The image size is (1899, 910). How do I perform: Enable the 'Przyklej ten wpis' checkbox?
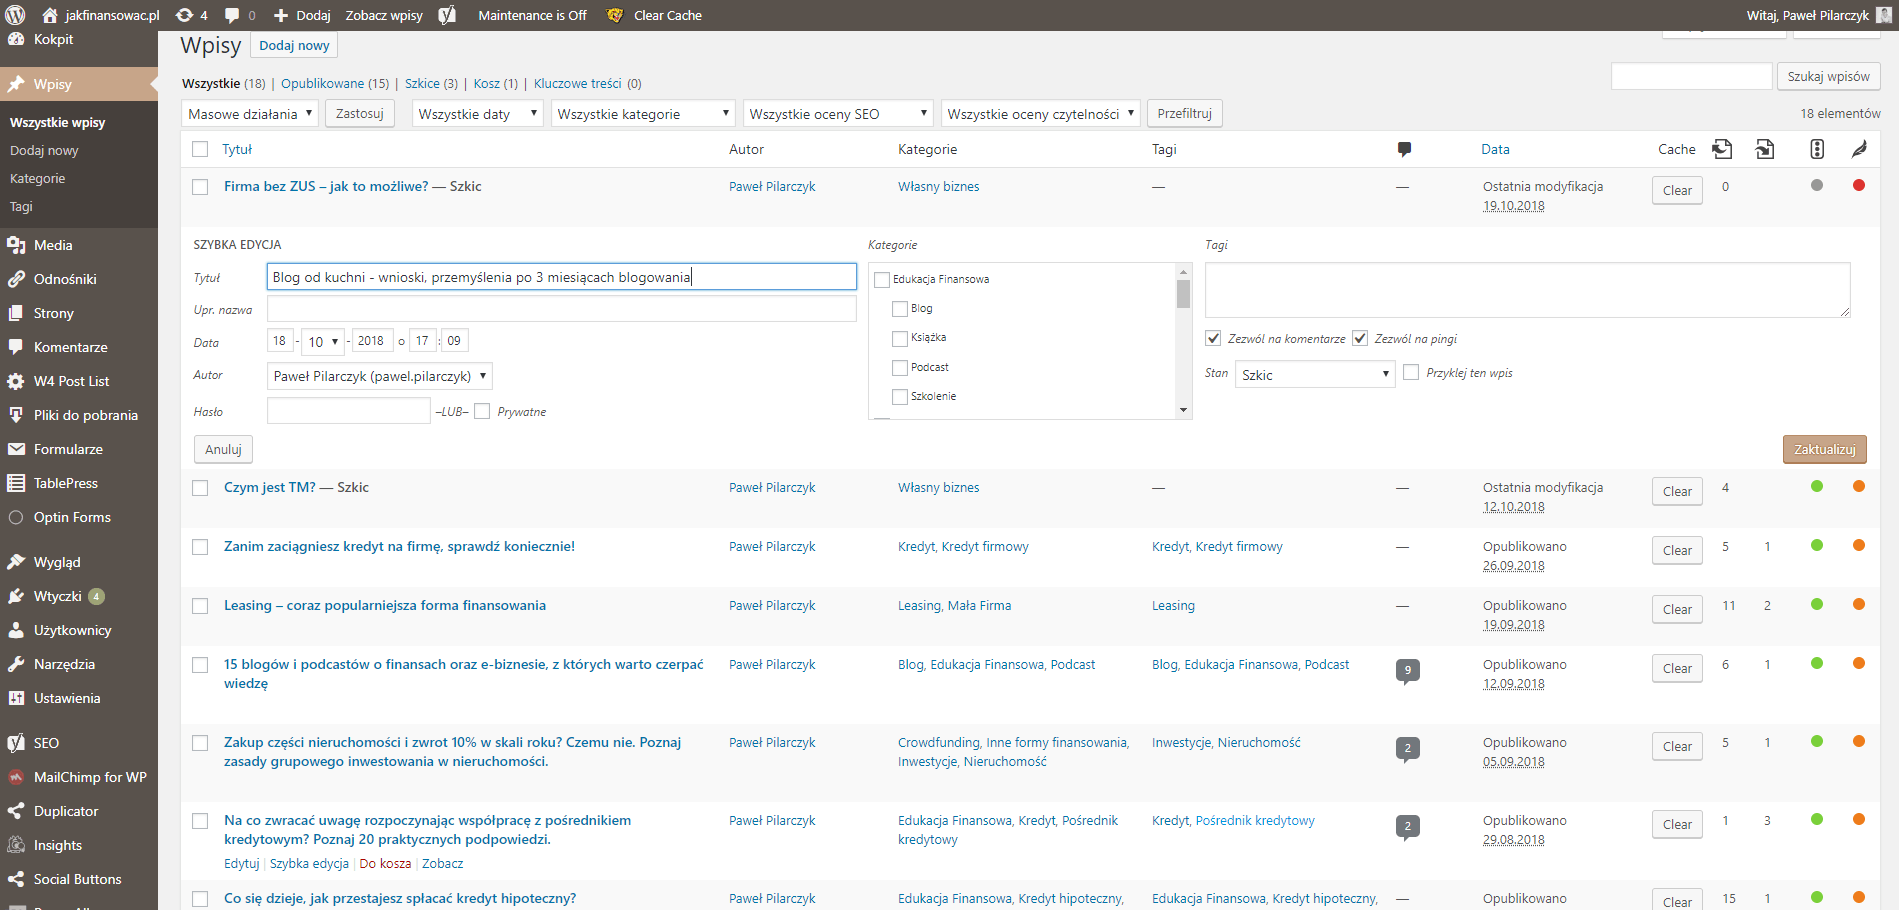coord(1411,372)
